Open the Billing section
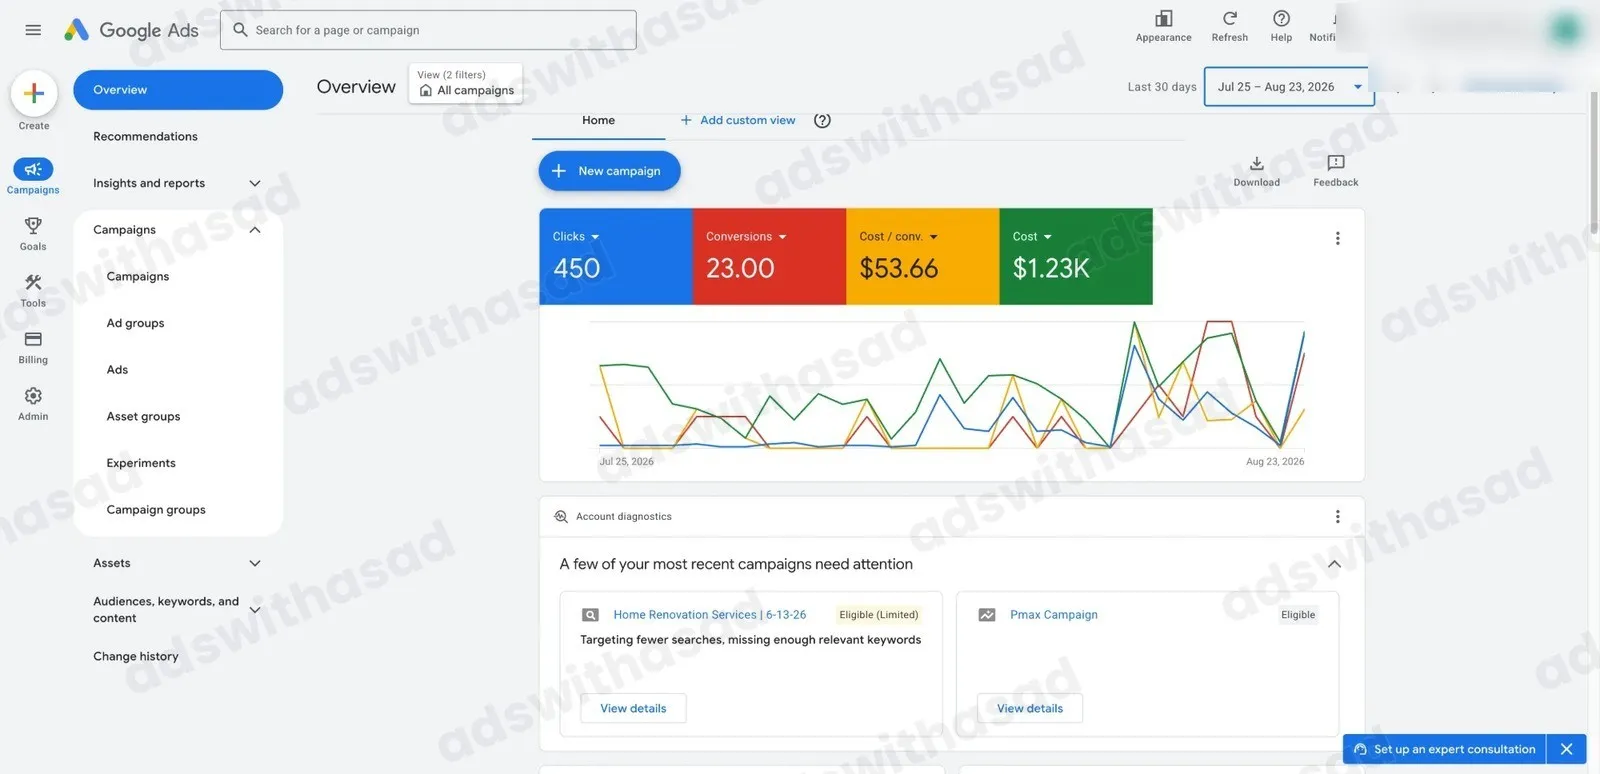Viewport: 1600px width, 774px height. pyautogui.click(x=33, y=347)
